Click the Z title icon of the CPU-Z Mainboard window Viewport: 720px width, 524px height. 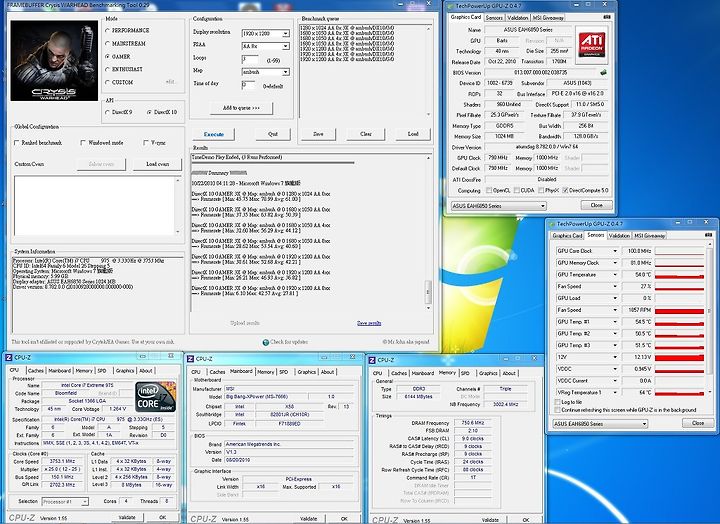[190, 359]
